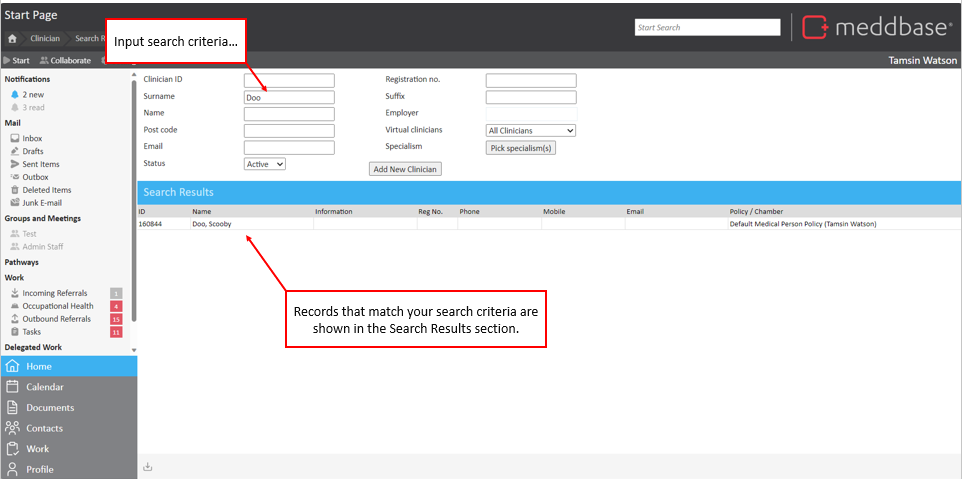
Task: Open the Deleted Items folder
Action: pyautogui.click(x=46, y=190)
